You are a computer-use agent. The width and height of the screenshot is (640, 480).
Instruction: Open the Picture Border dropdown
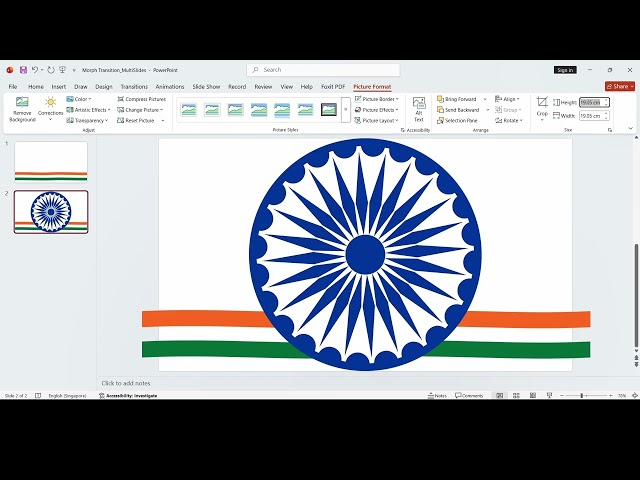pos(376,99)
